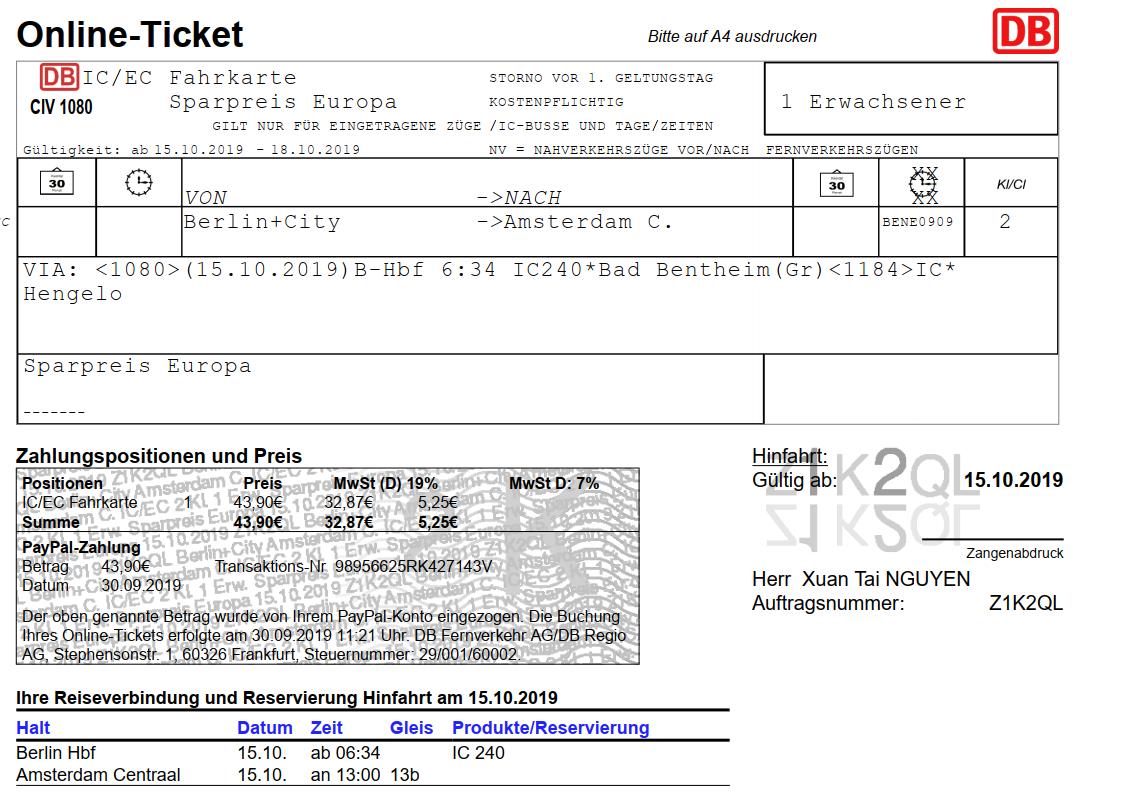The width and height of the screenshot is (1121, 797).
Task: Select the Online-Ticket heading
Action: (129, 34)
